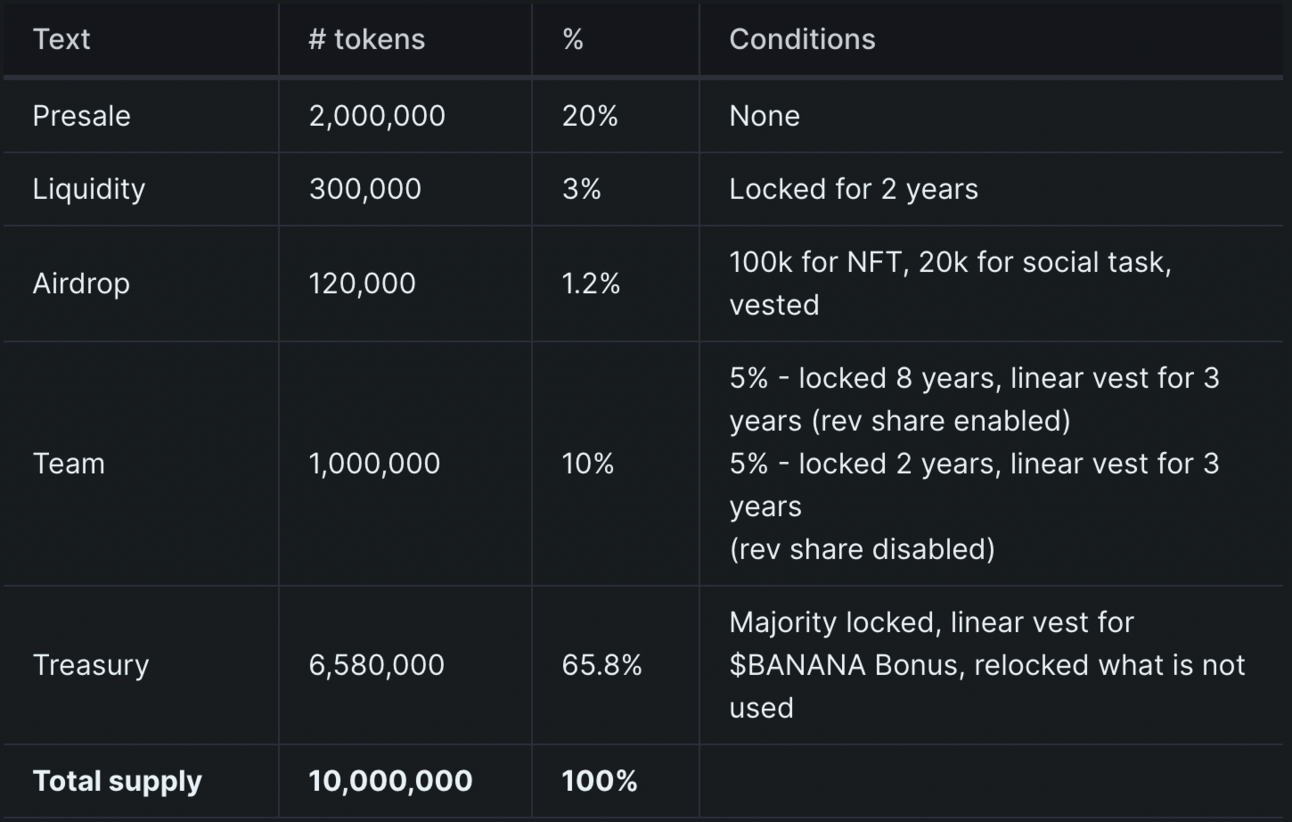
Task: Click the Total supply 10,000,000 value
Action: coord(391,781)
